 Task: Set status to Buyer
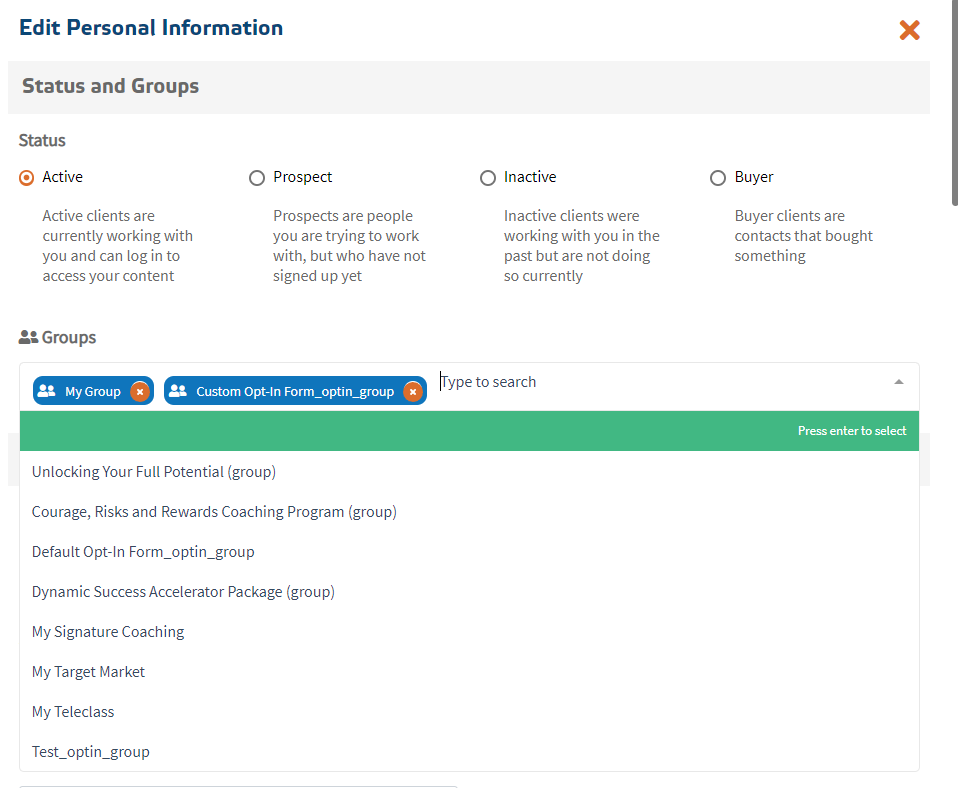pyautogui.click(x=718, y=178)
